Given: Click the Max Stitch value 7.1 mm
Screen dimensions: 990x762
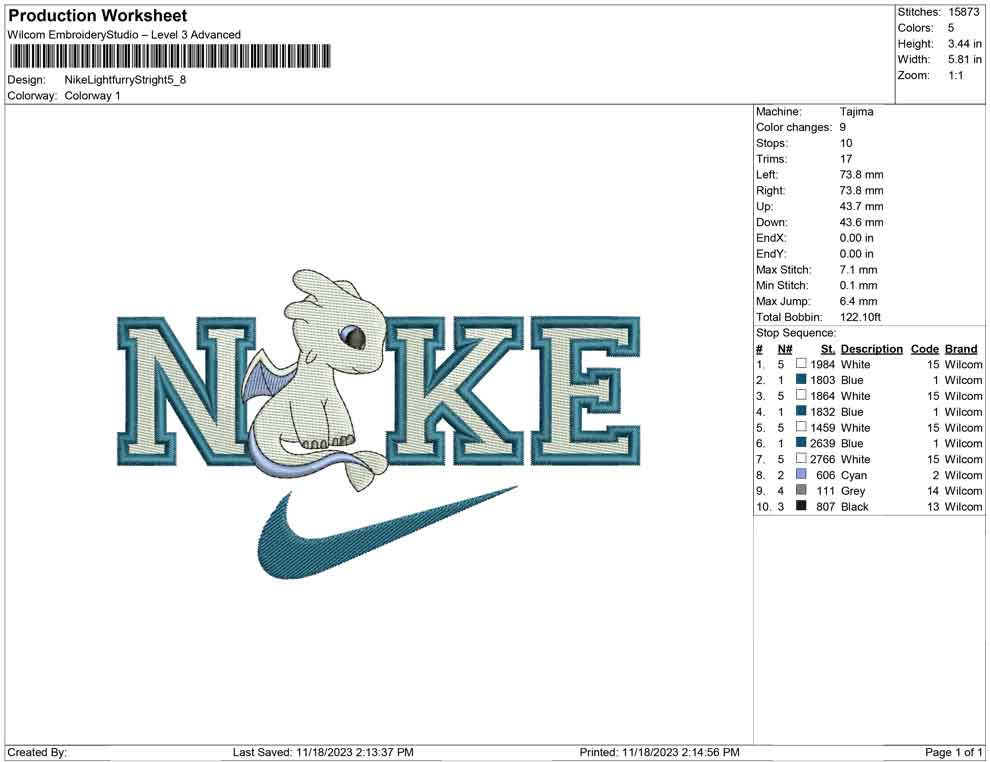Looking at the screenshot, I should [x=859, y=270].
